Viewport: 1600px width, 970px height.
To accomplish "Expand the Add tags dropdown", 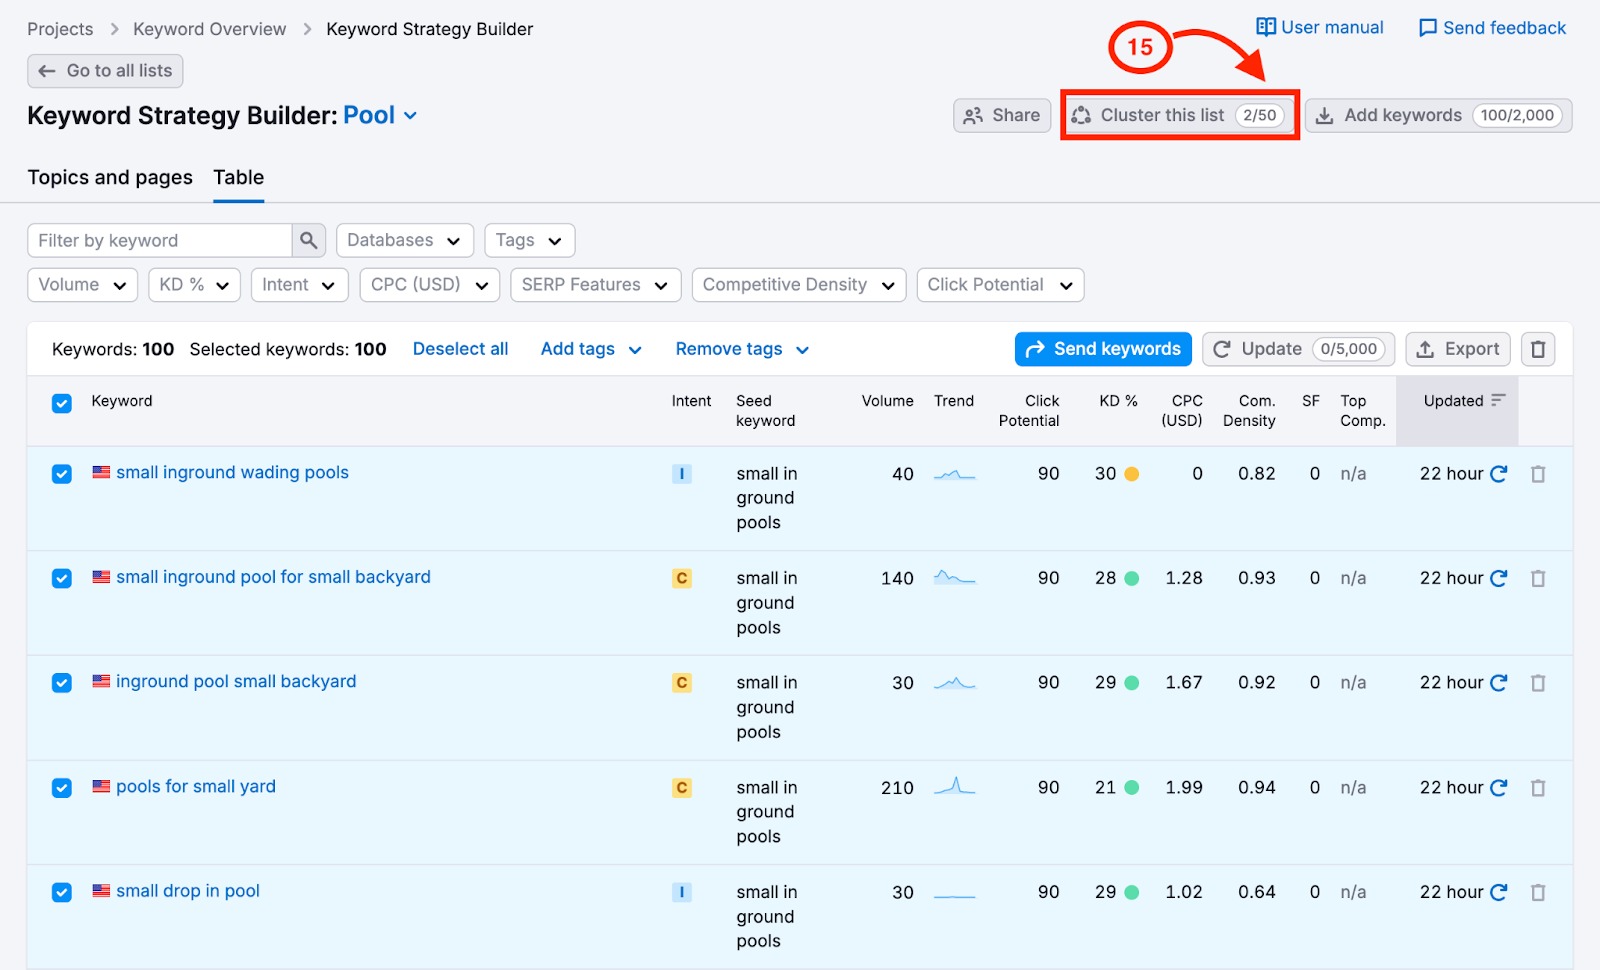I will [x=591, y=349].
